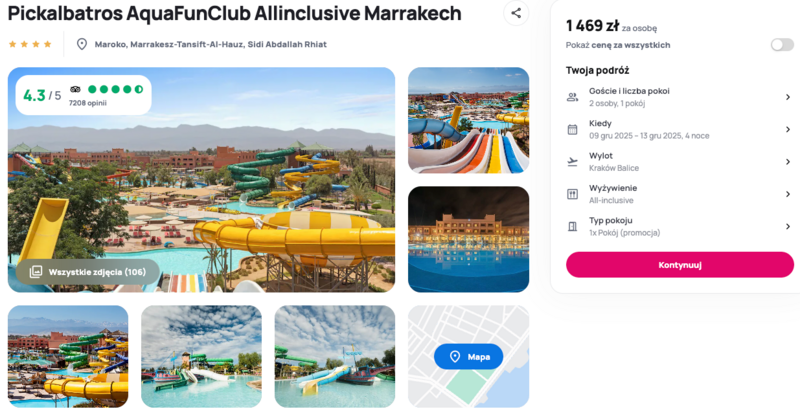Click the location pin icon near address
800x418 pixels.
(x=82, y=44)
